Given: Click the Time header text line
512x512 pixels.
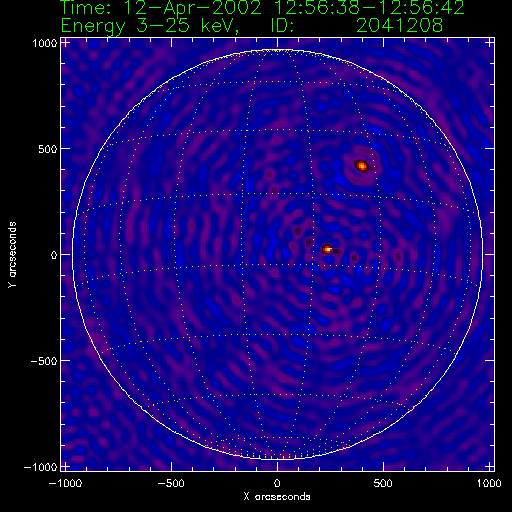Looking at the screenshot, I should 262,8.
